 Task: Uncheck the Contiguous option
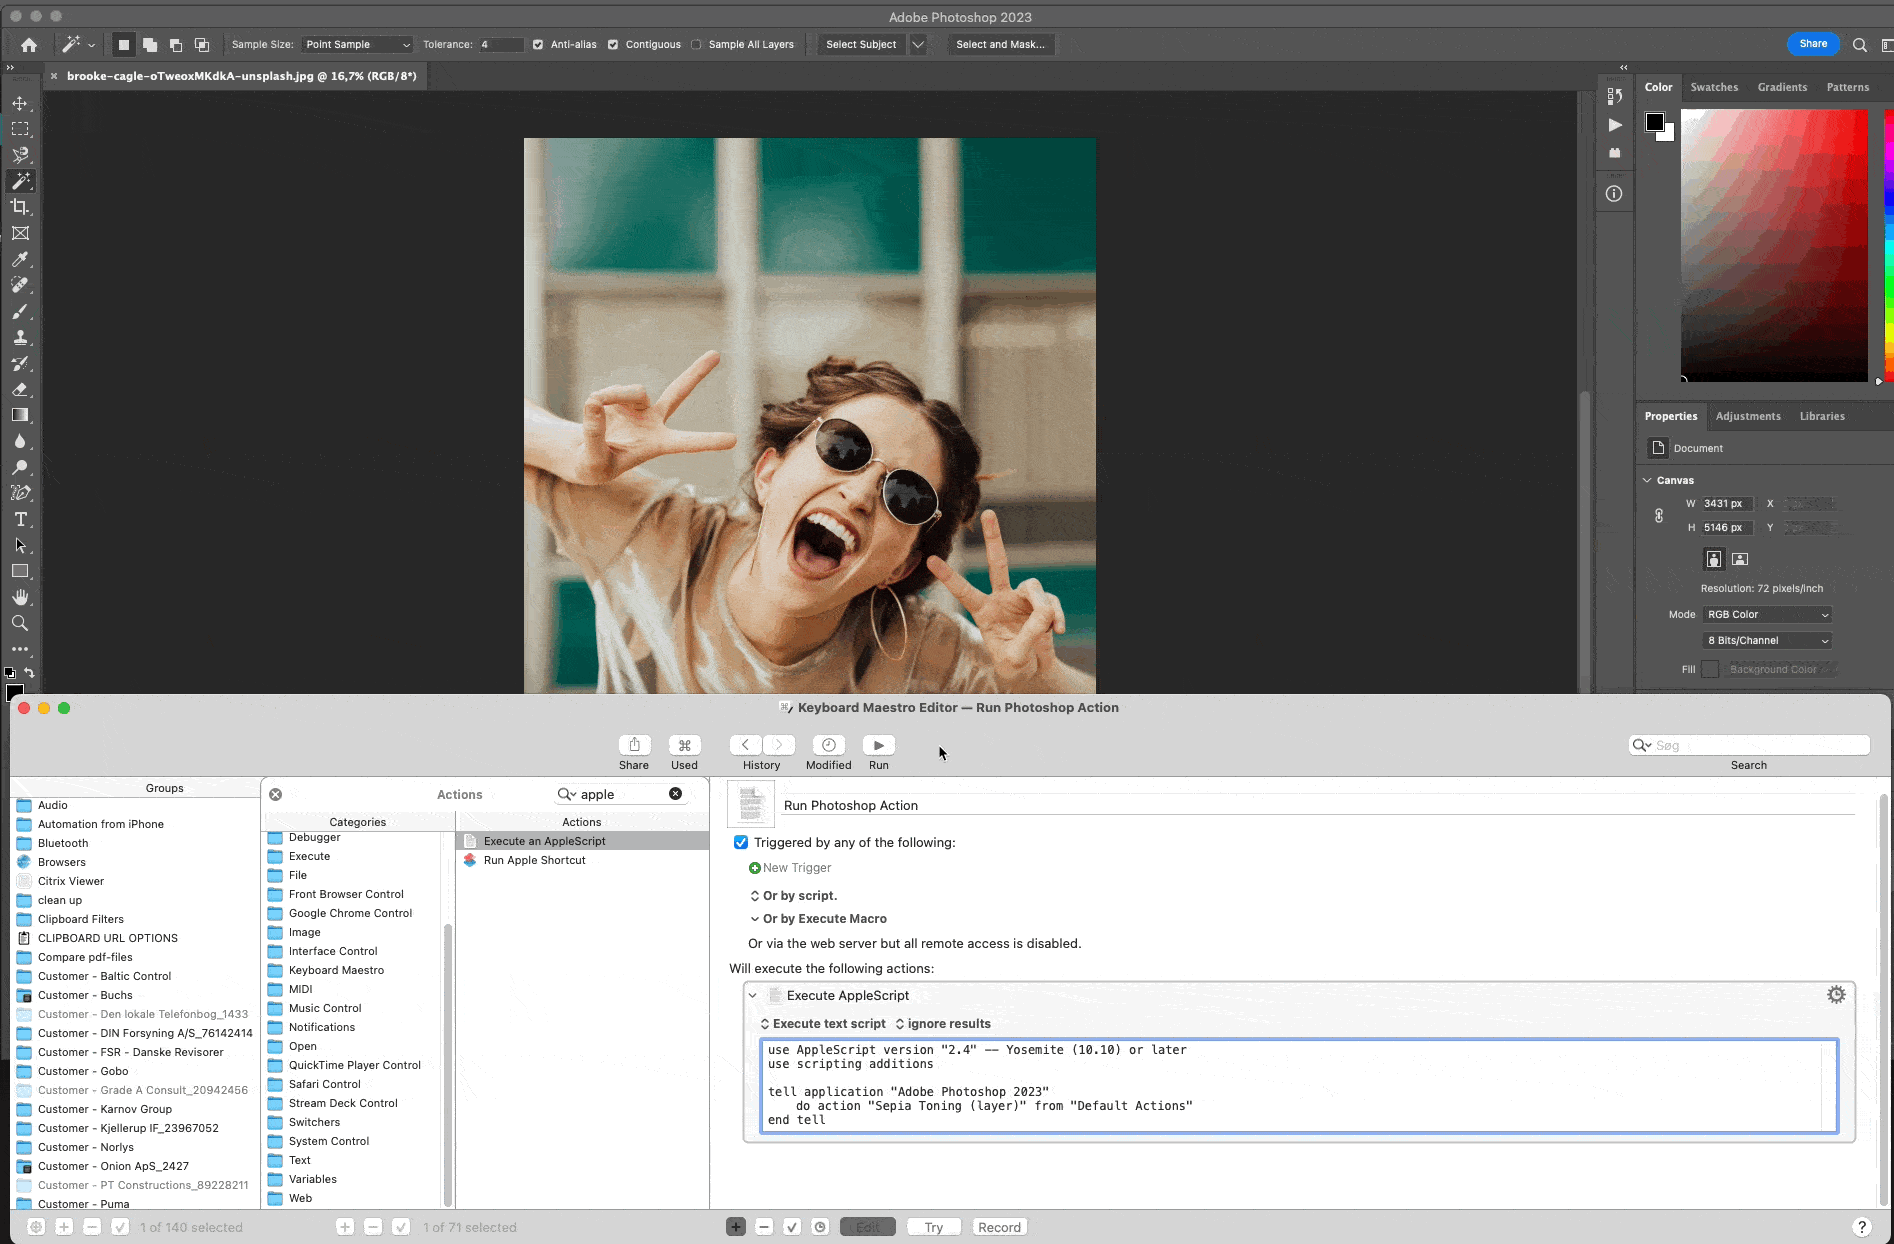tap(613, 45)
